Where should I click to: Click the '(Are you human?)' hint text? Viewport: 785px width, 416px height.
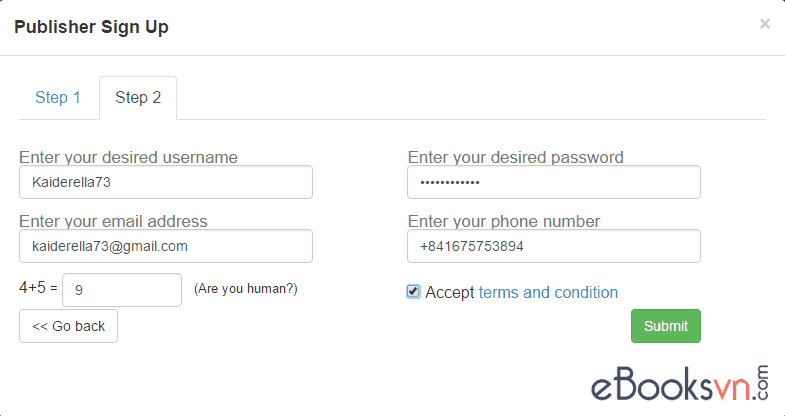pyautogui.click(x=246, y=289)
